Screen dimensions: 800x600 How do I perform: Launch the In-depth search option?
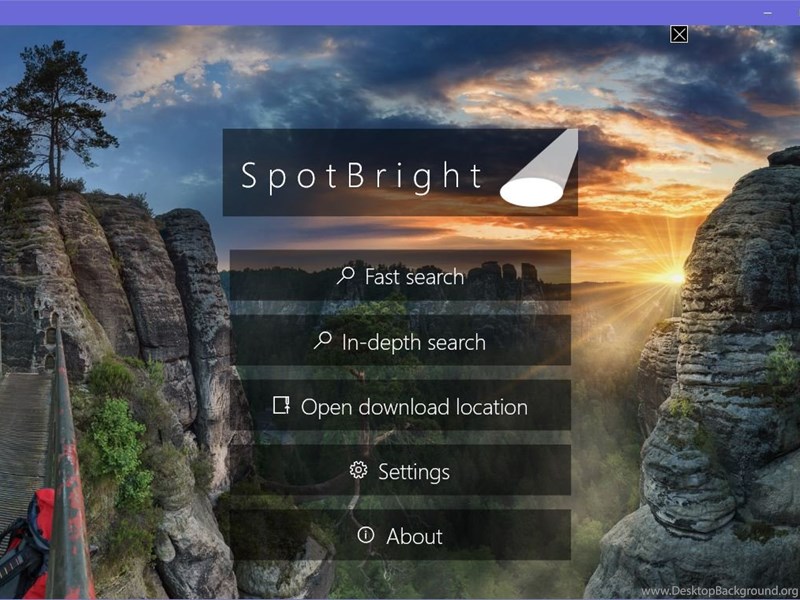401,340
